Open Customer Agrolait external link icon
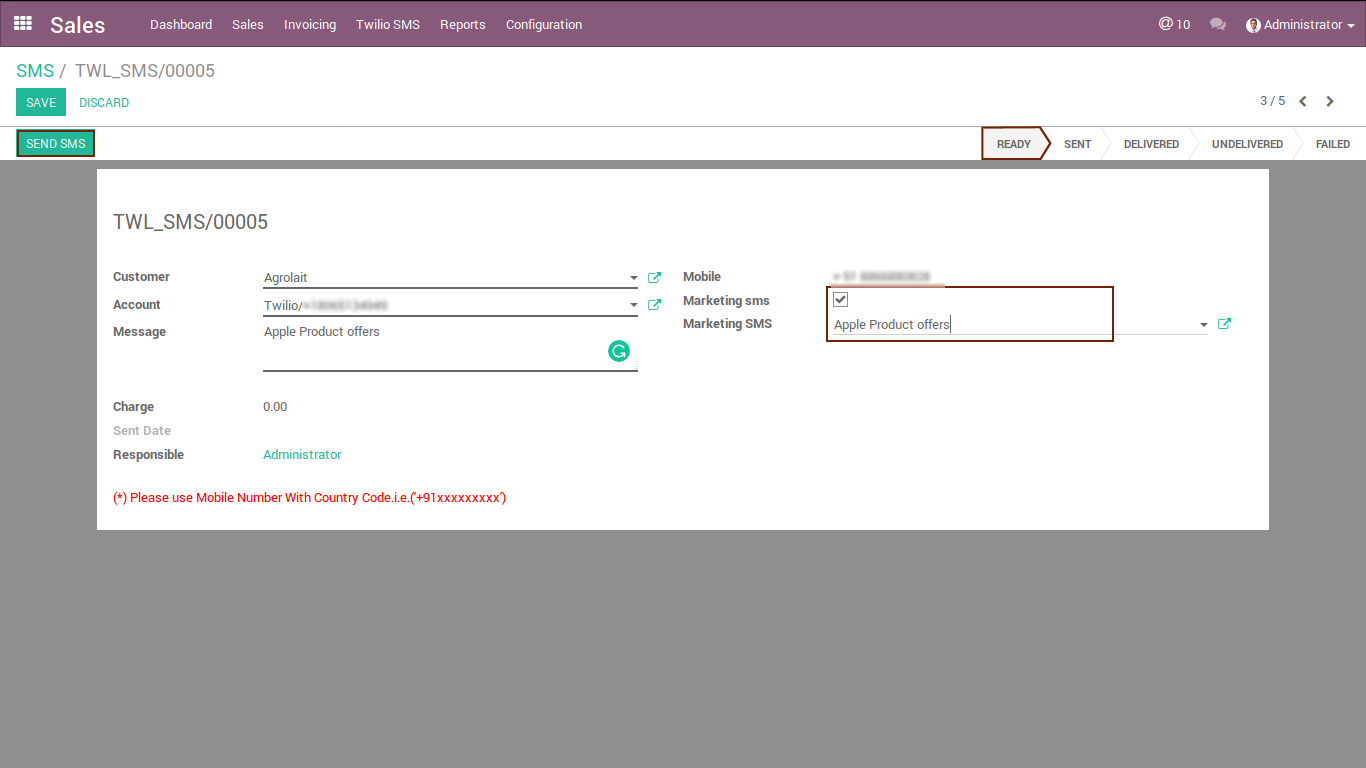 [x=654, y=278]
